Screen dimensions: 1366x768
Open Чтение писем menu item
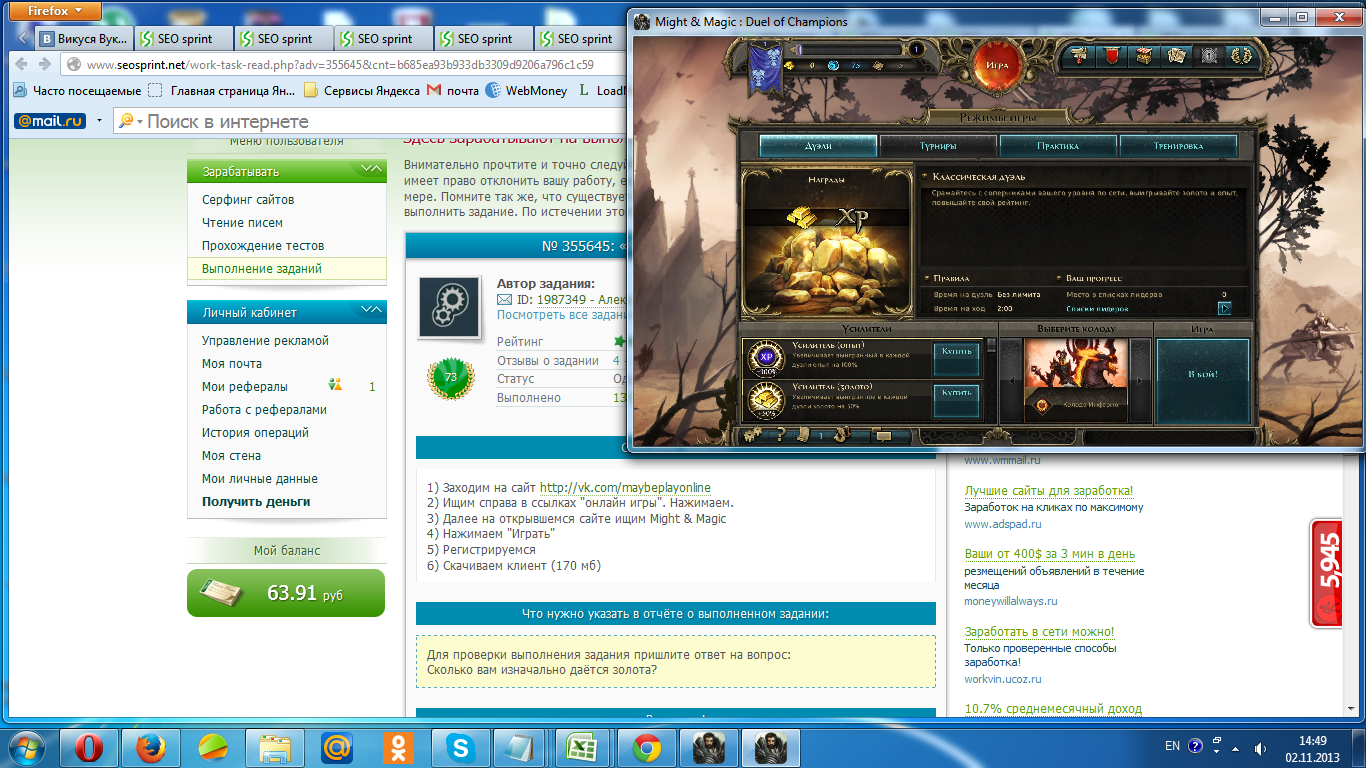(x=242, y=223)
